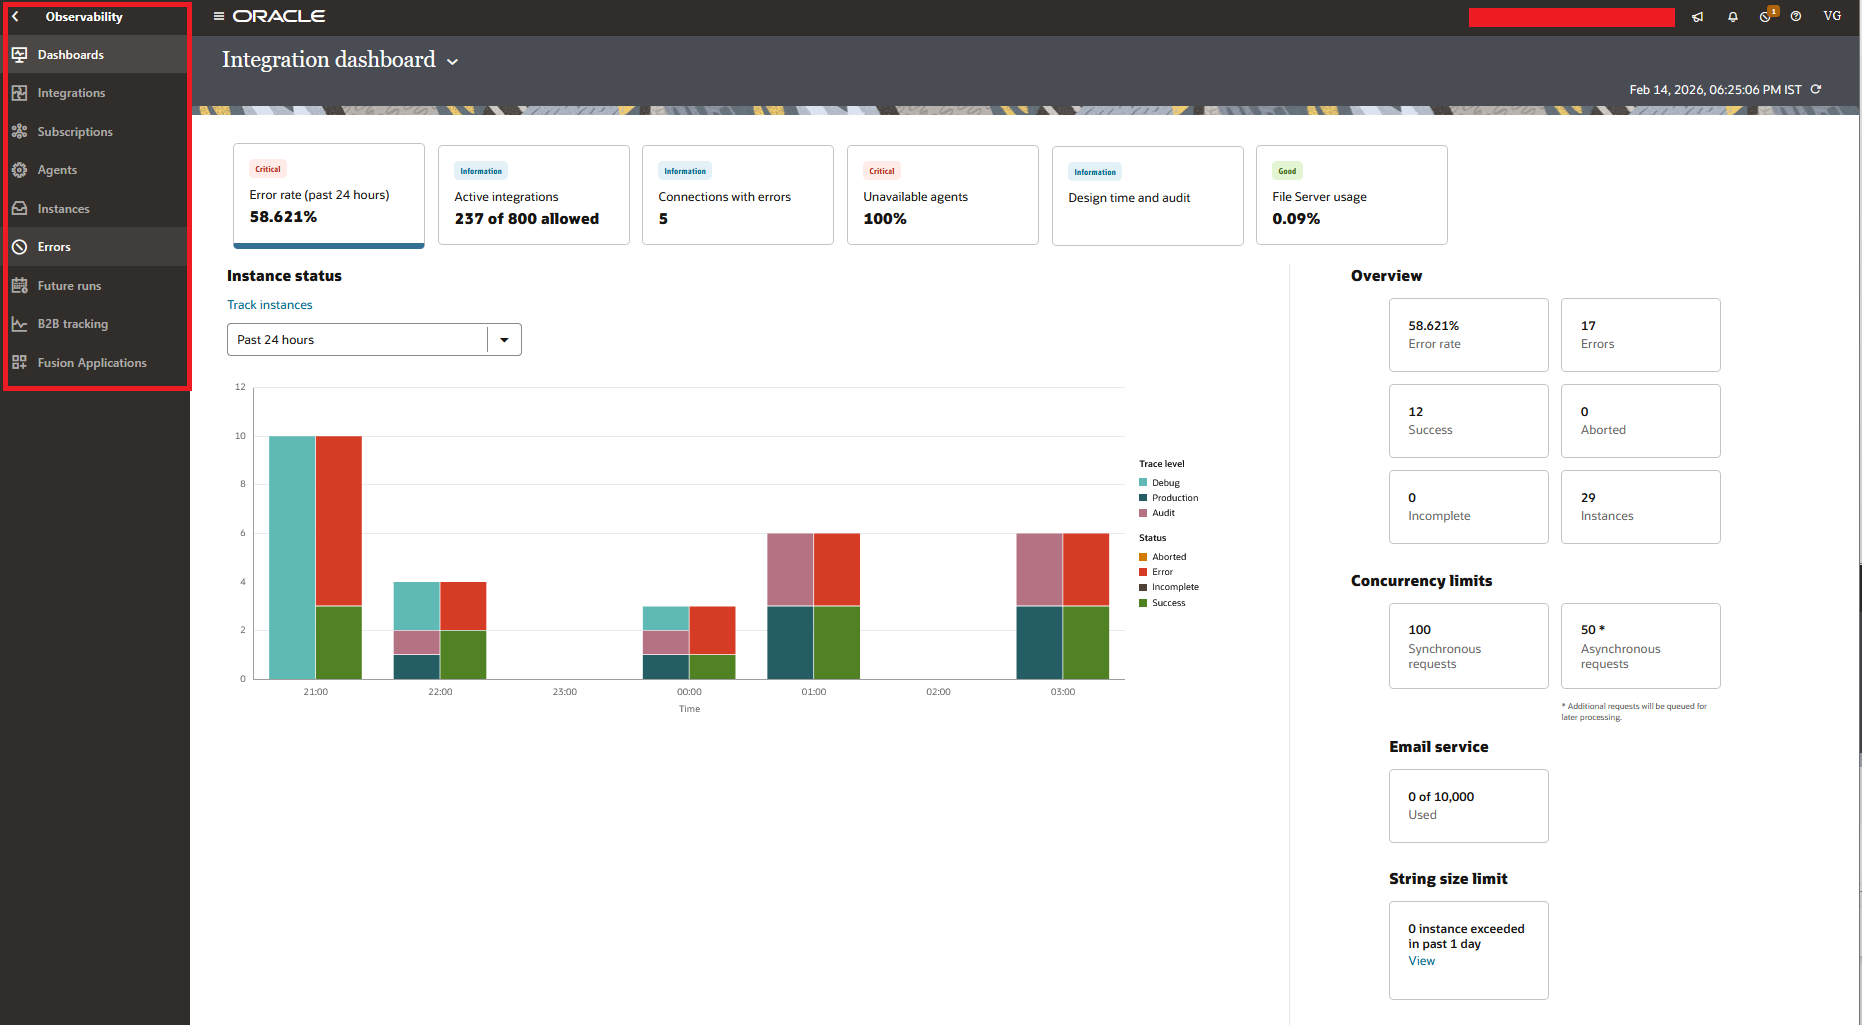Toggle Debug trace level in chart legend
The image size is (1862, 1025).
tap(1165, 483)
